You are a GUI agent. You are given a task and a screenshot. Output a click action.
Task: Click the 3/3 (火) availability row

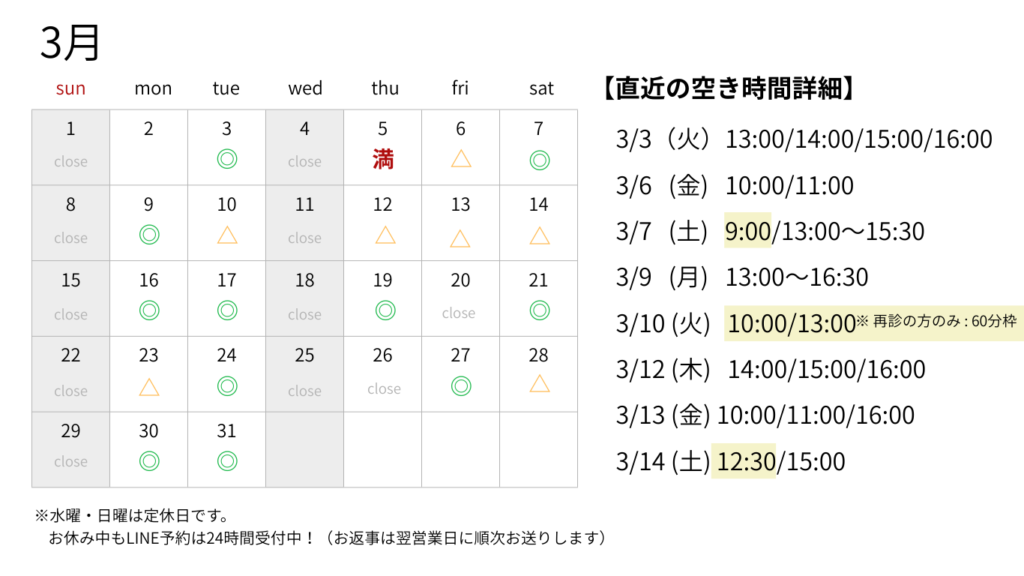click(x=804, y=139)
